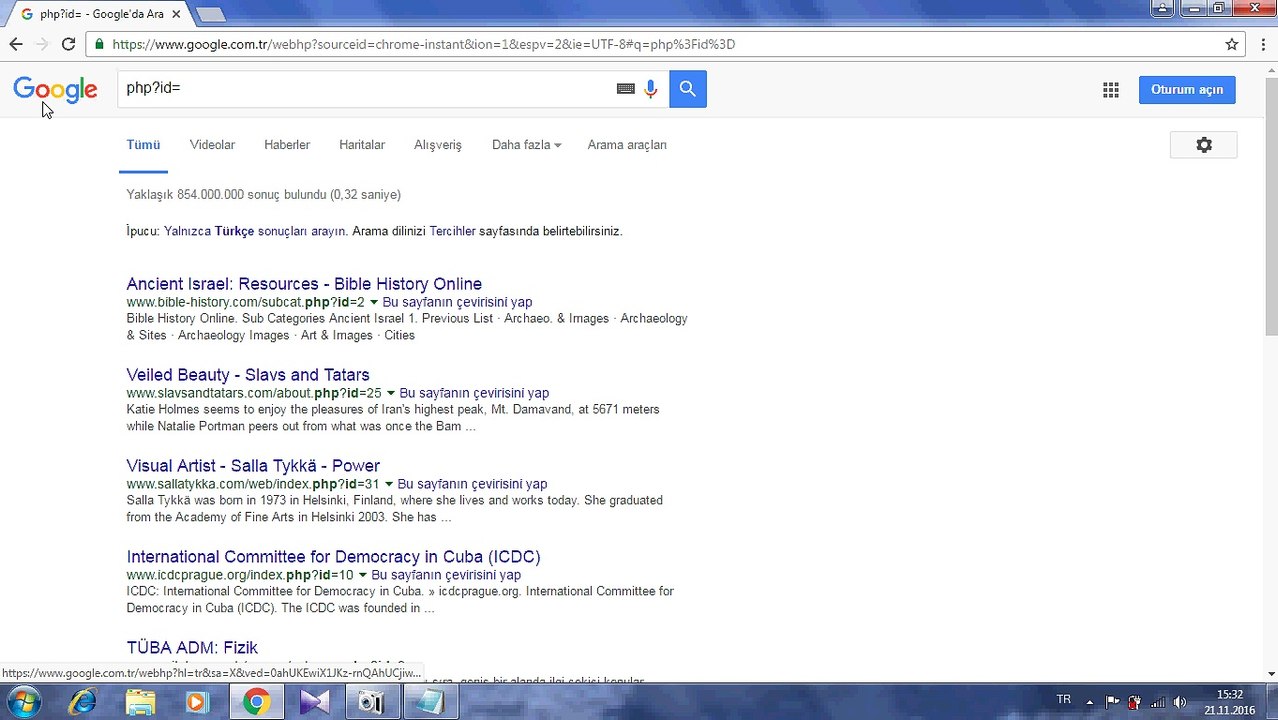The height and width of the screenshot is (720, 1278).
Task: Expand dropdown arrow next to sallatykka.com URL
Action: (389, 484)
